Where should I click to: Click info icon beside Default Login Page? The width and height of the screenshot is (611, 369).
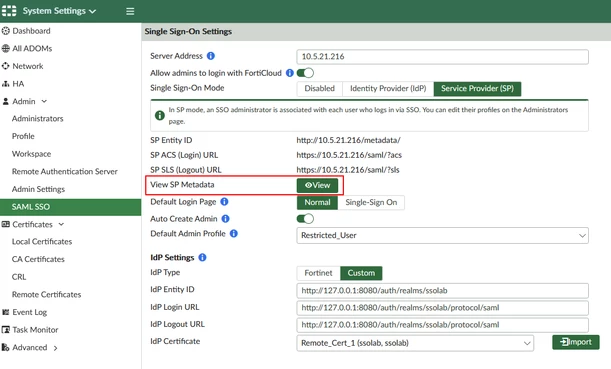[x=224, y=201]
